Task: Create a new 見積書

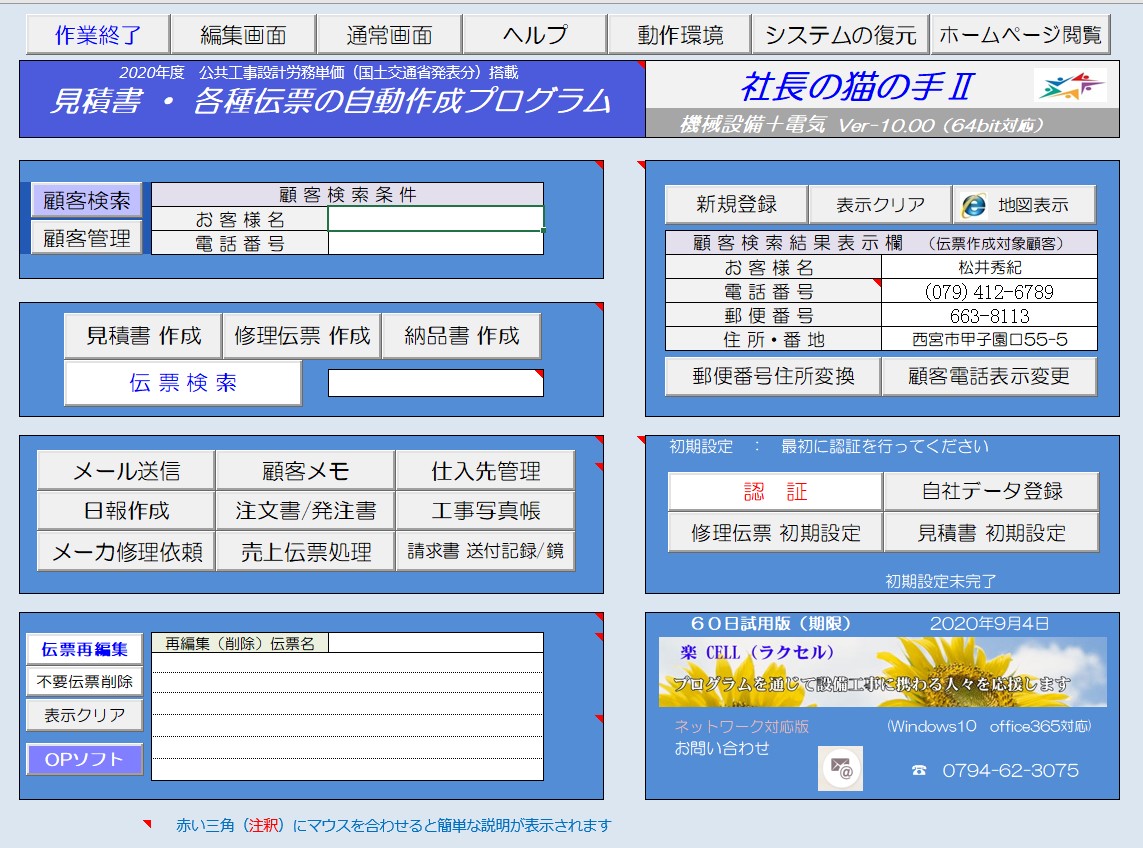Action: [x=144, y=335]
